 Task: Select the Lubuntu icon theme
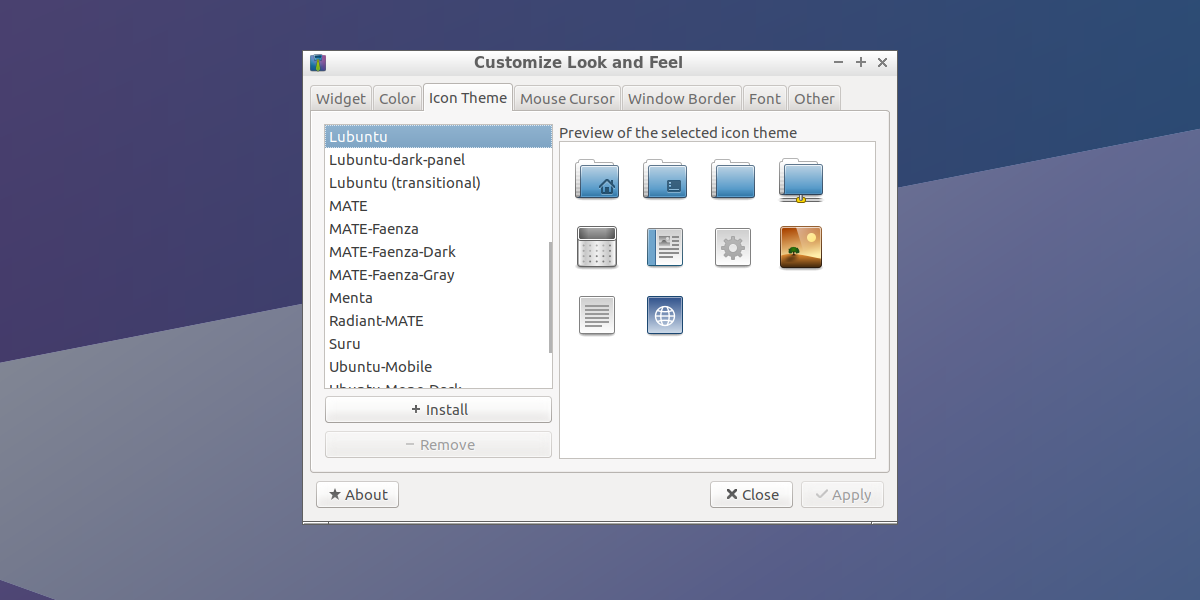coord(438,136)
